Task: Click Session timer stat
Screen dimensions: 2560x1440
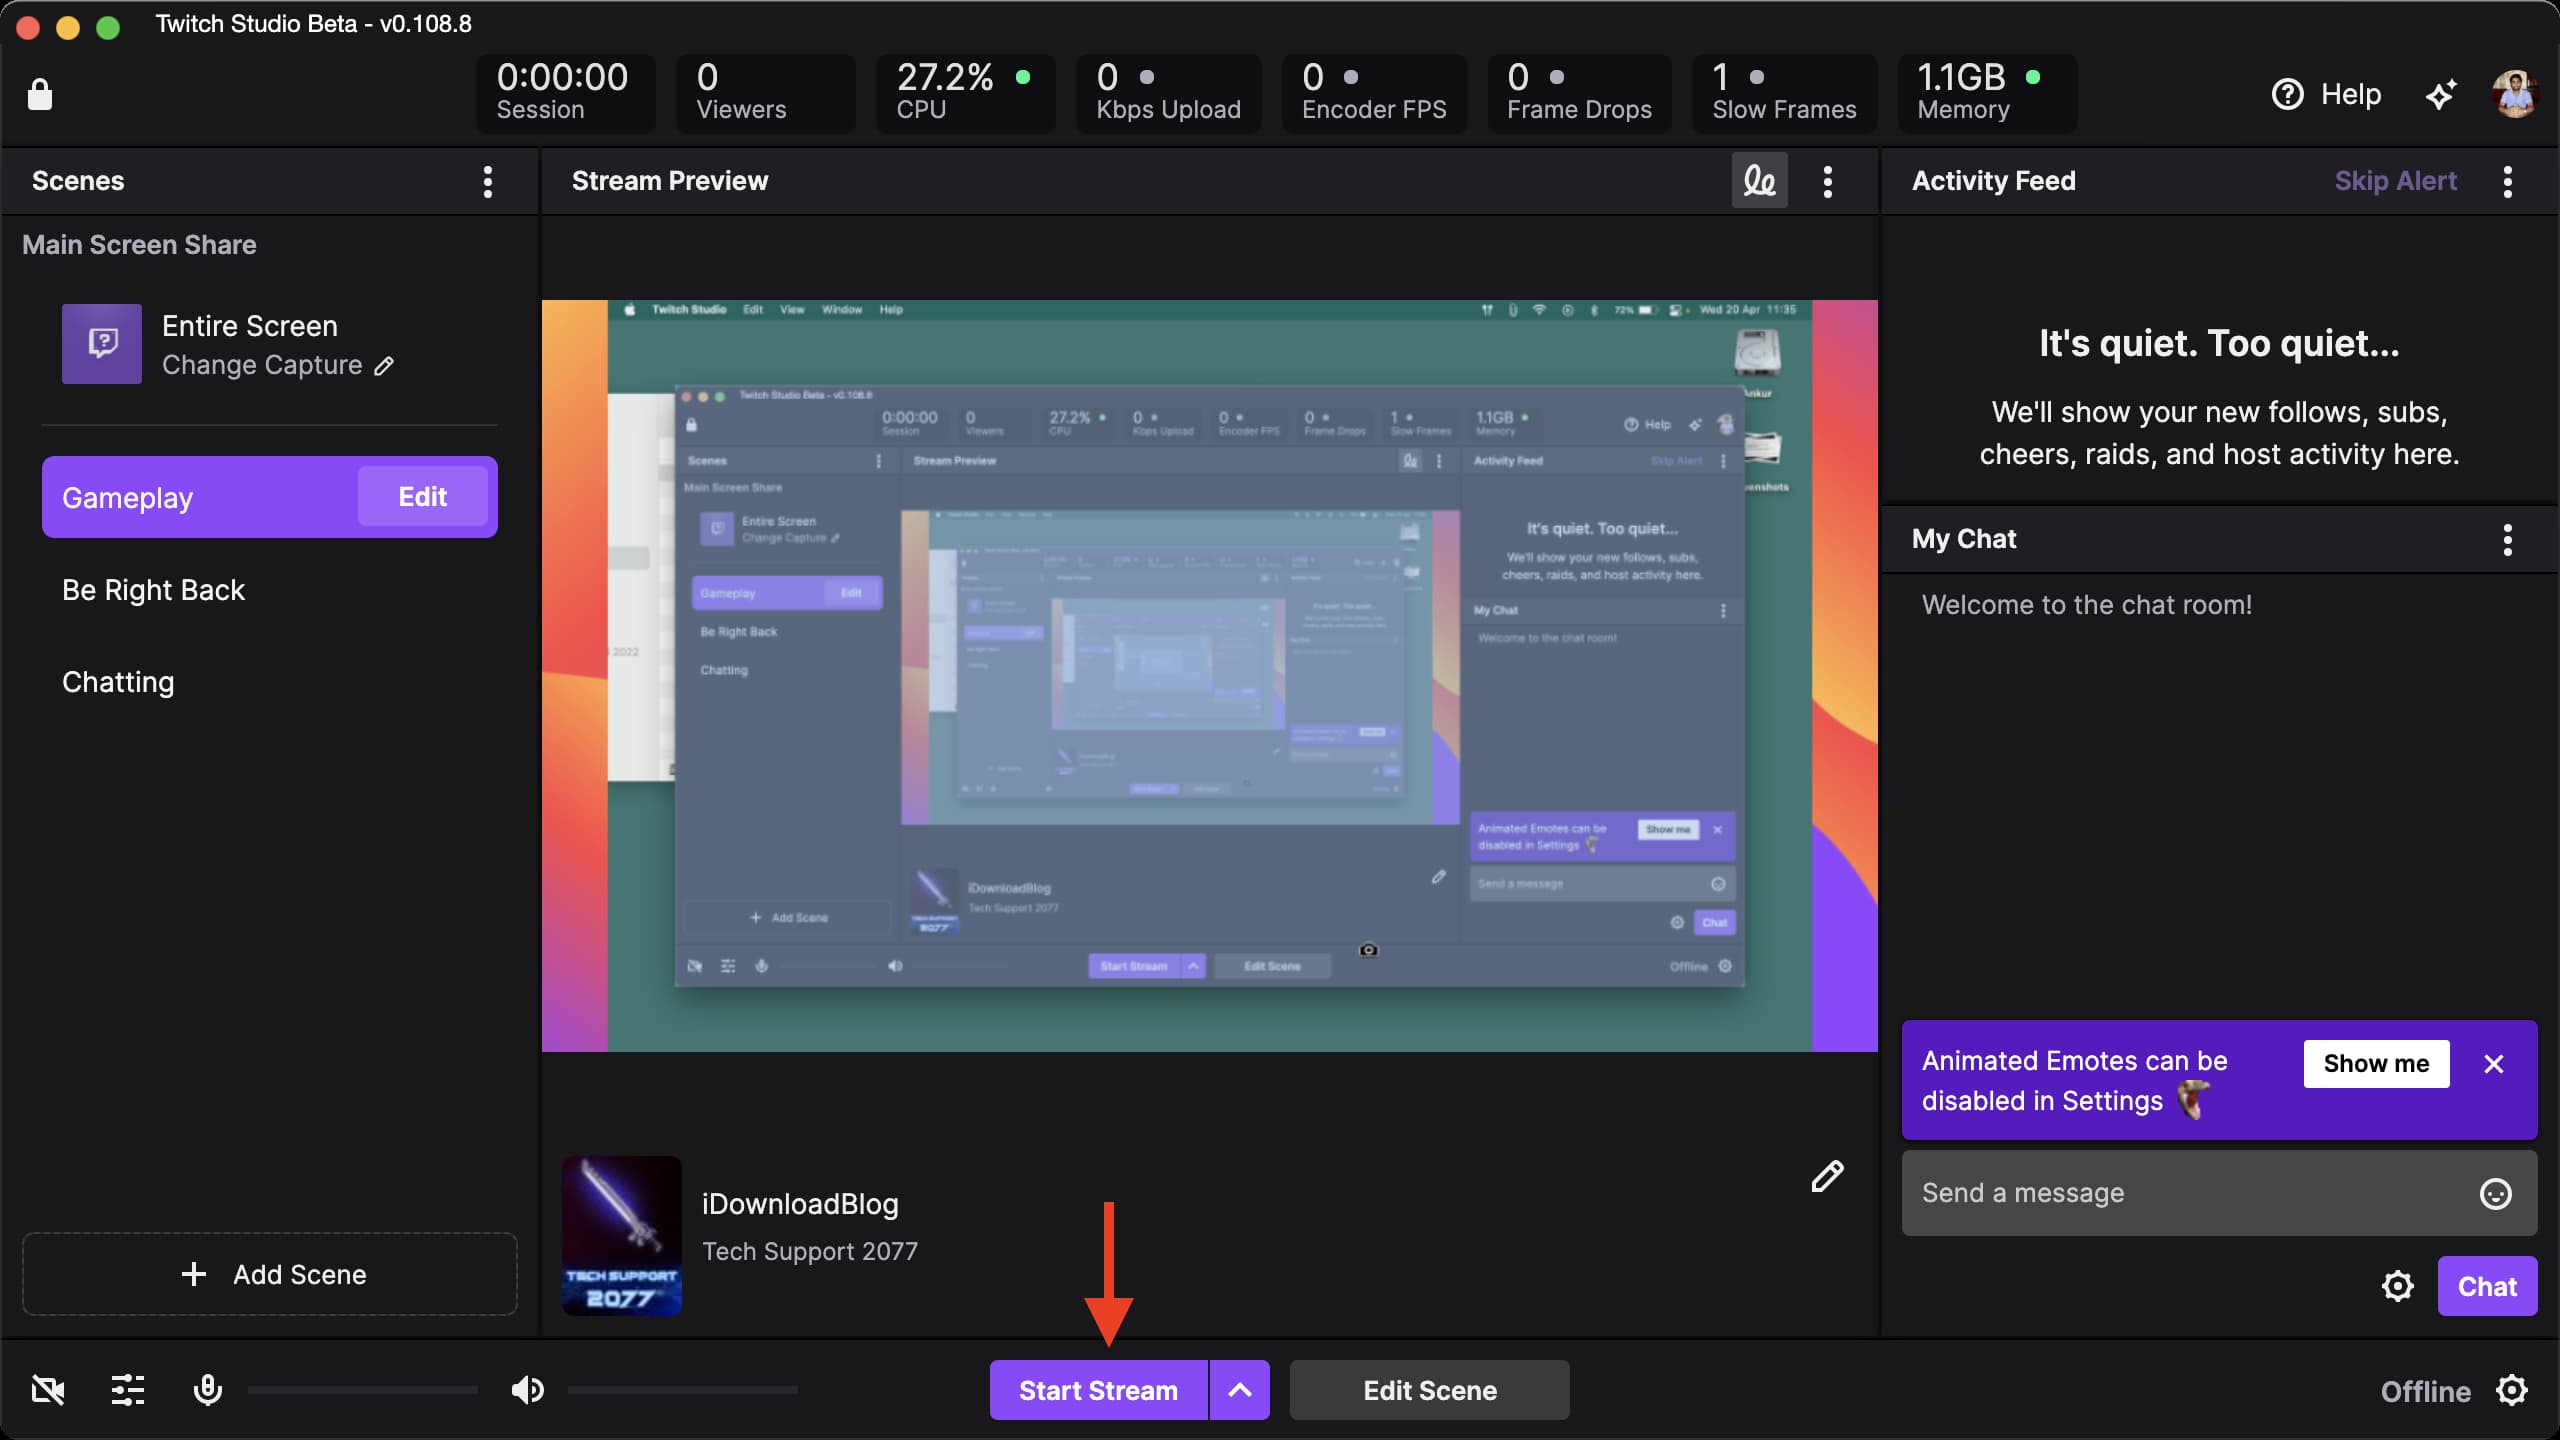Action: [565, 93]
